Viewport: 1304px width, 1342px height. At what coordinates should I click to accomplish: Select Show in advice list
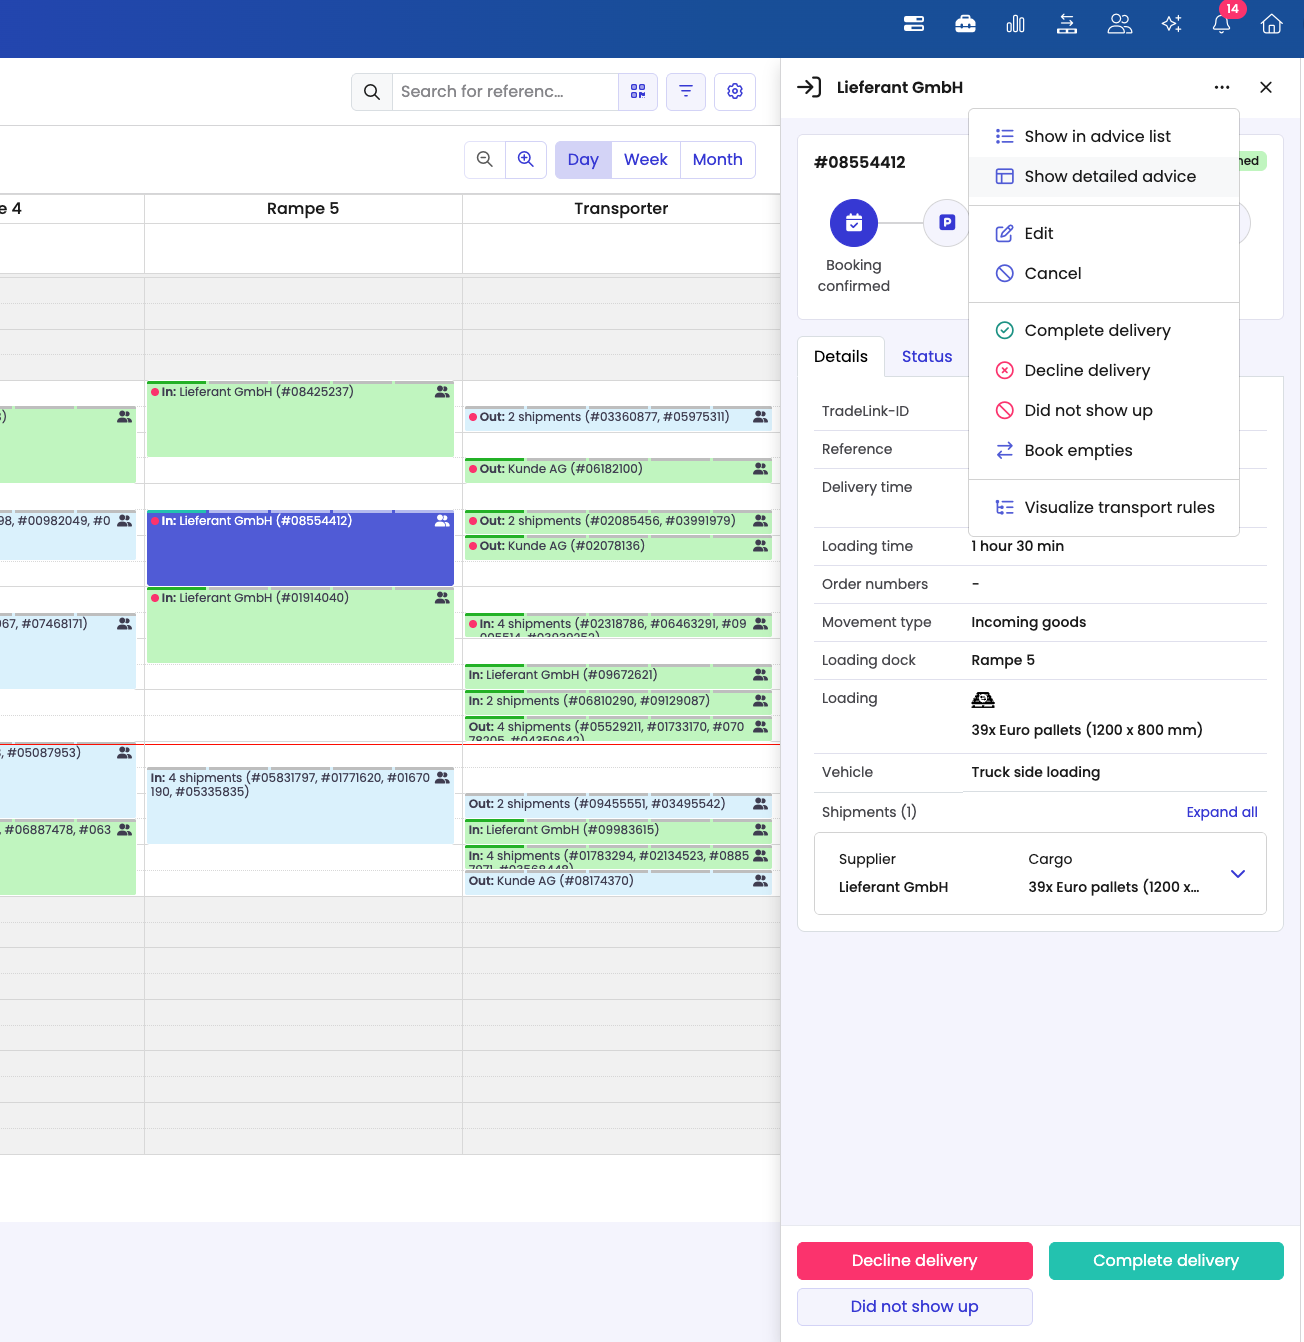click(1104, 137)
